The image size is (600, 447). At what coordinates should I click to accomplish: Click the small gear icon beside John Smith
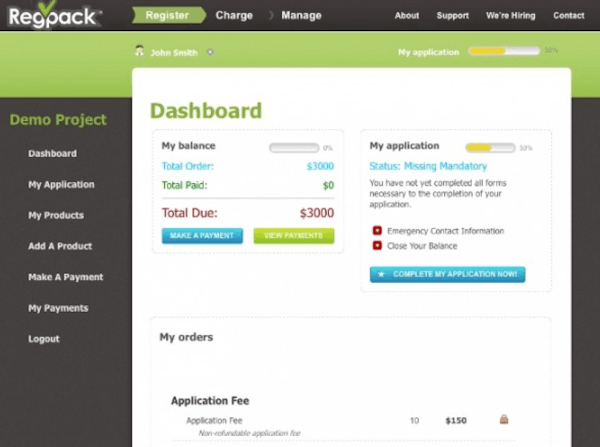click(210, 52)
